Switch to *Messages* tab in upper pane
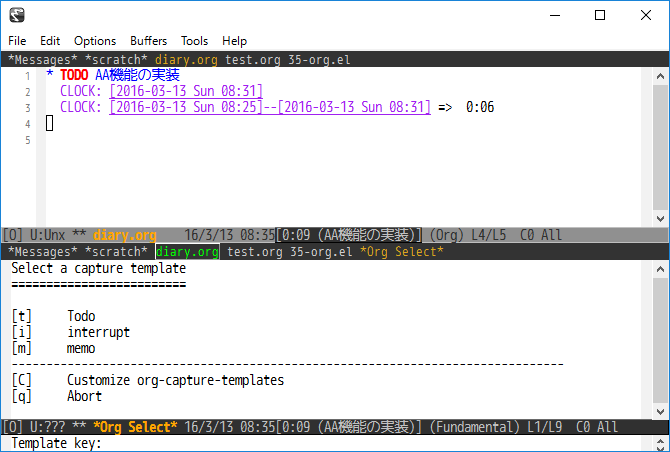Viewport: 670px width, 452px height. (42, 60)
